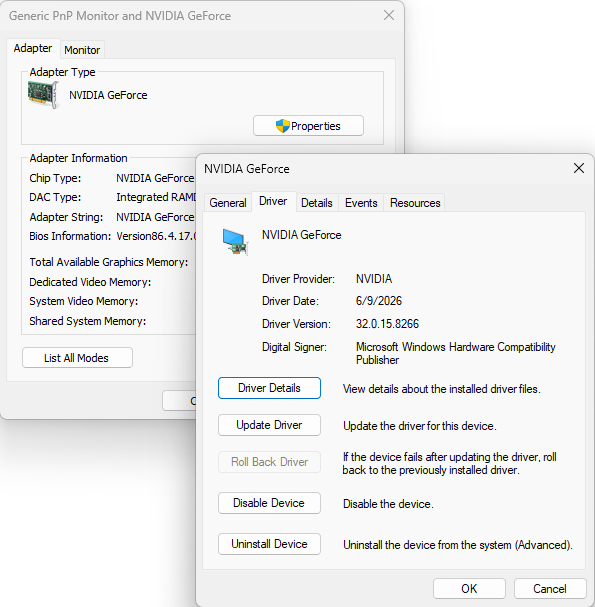Click the partially hidden button in Monitor window
This screenshot has width=595, height=607.
point(180,401)
